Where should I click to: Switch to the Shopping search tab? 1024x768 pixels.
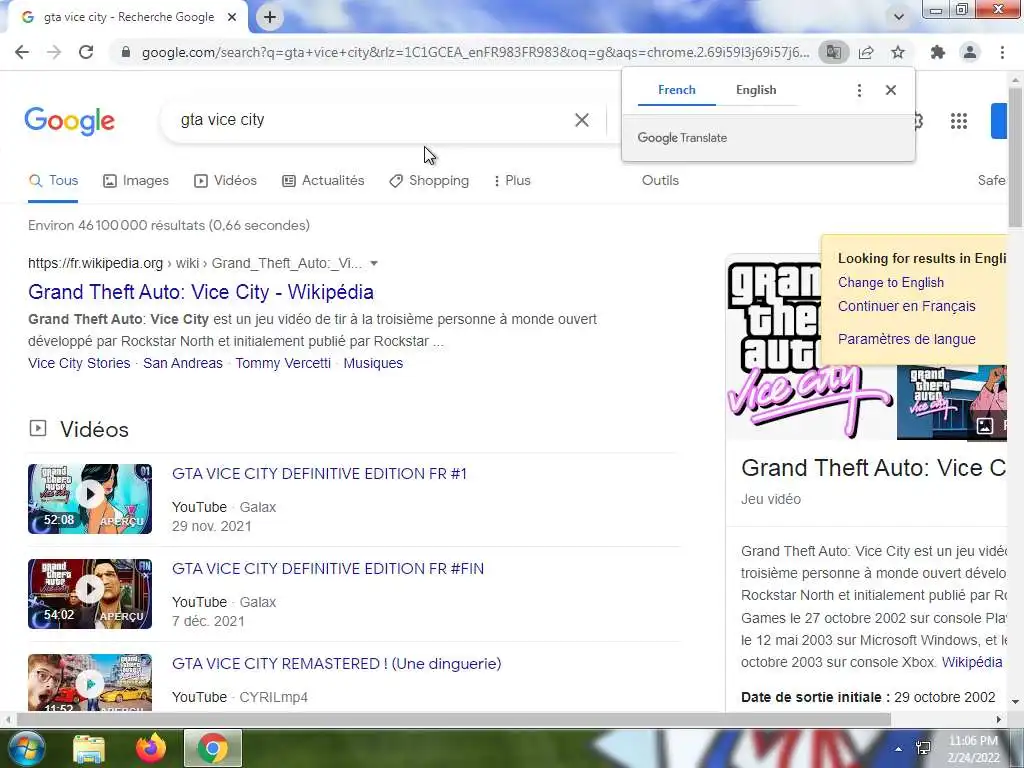429,181
